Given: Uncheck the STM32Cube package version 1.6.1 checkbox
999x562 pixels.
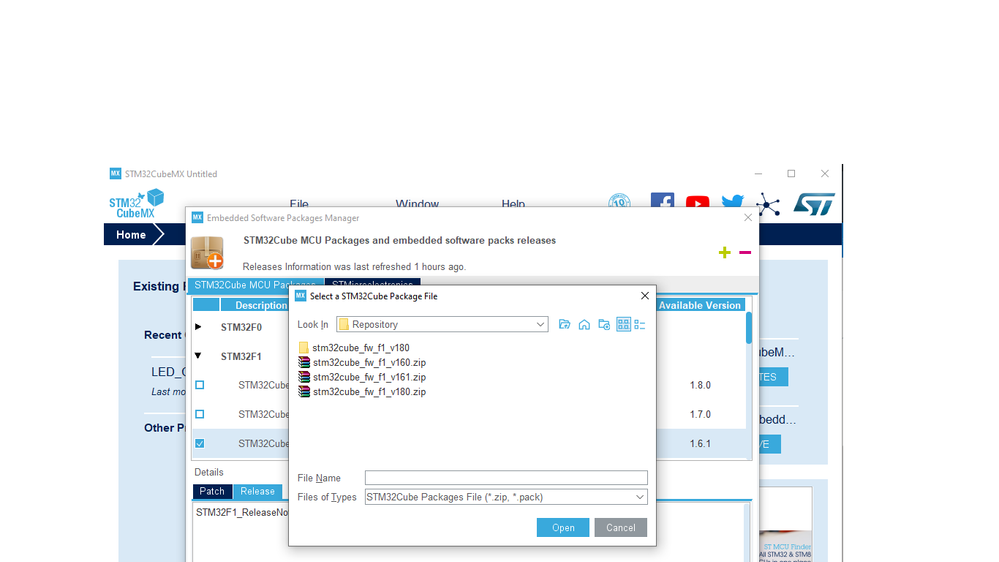Looking at the screenshot, I should [200, 443].
